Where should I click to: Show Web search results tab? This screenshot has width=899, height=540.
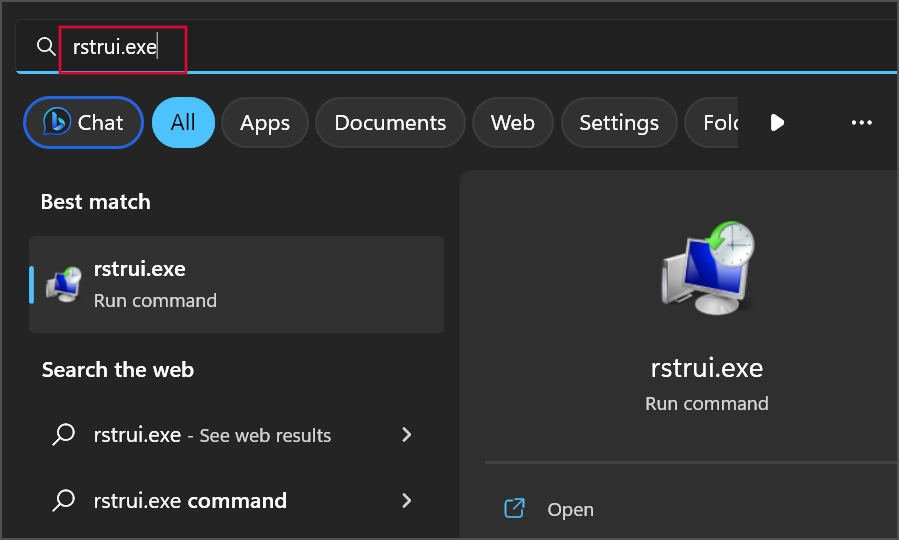pyautogui.click(x=512, y=123)
